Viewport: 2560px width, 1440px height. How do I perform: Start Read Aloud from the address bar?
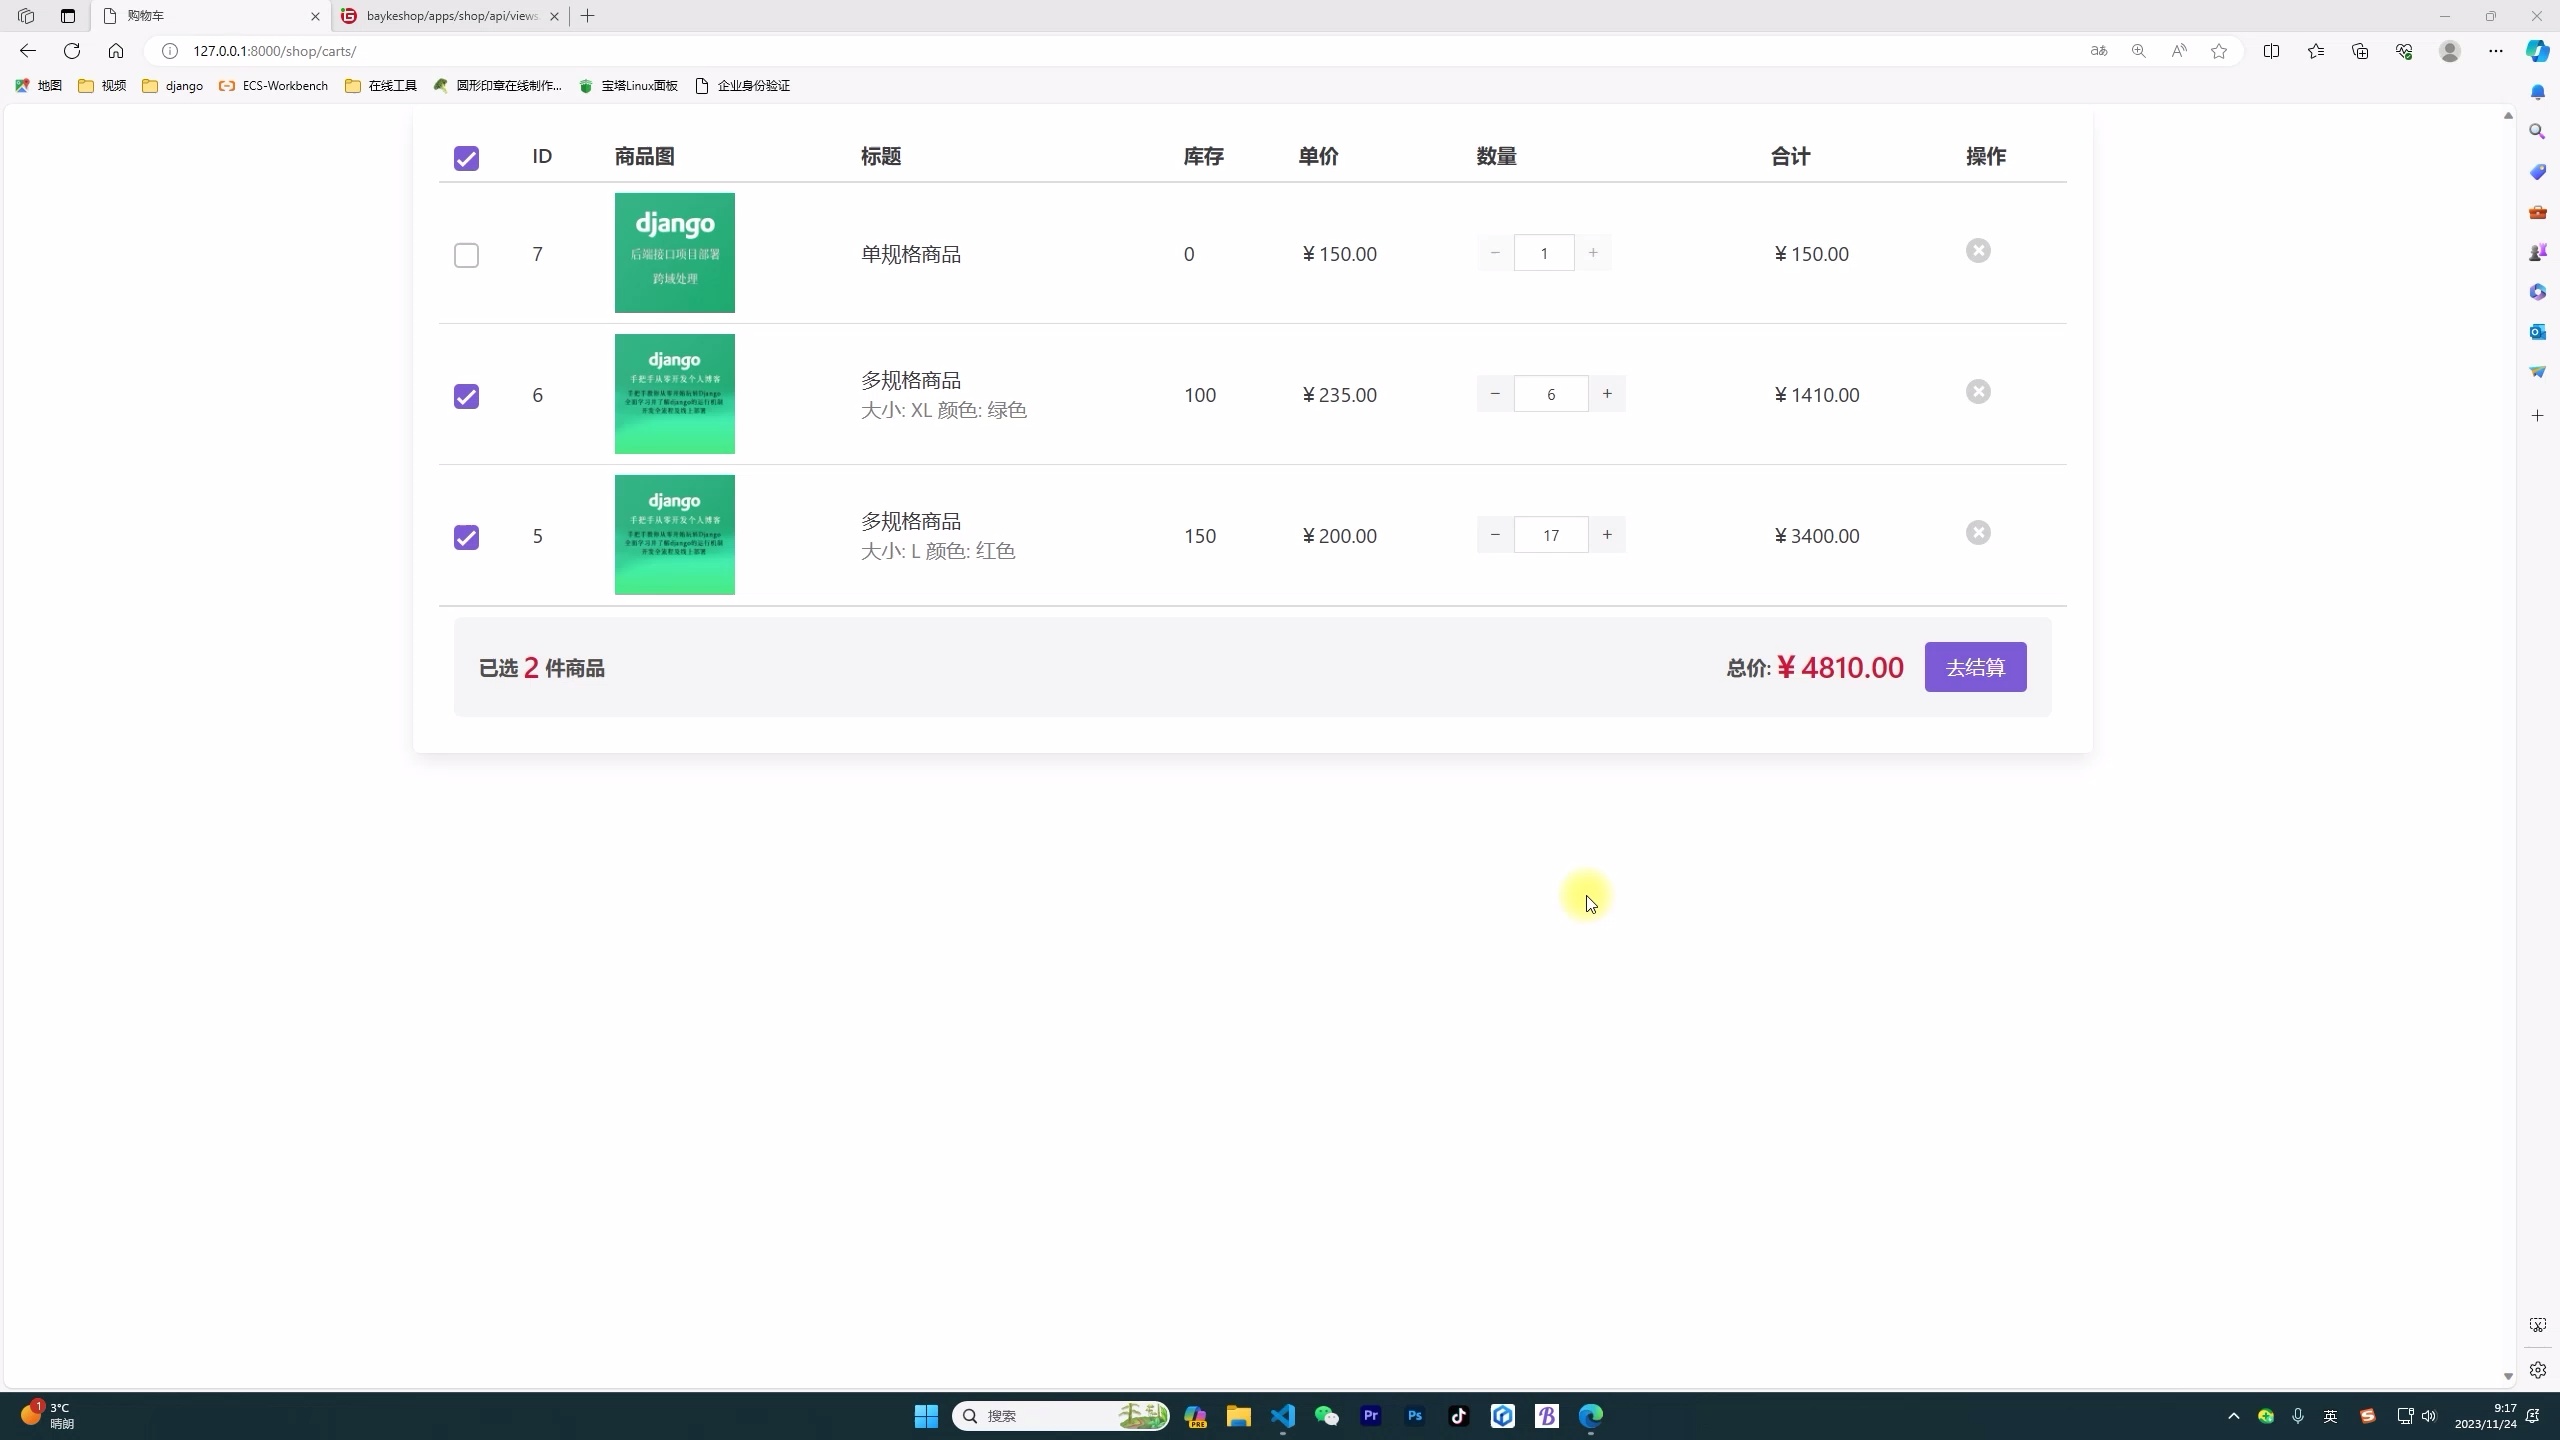(2179, 51)
